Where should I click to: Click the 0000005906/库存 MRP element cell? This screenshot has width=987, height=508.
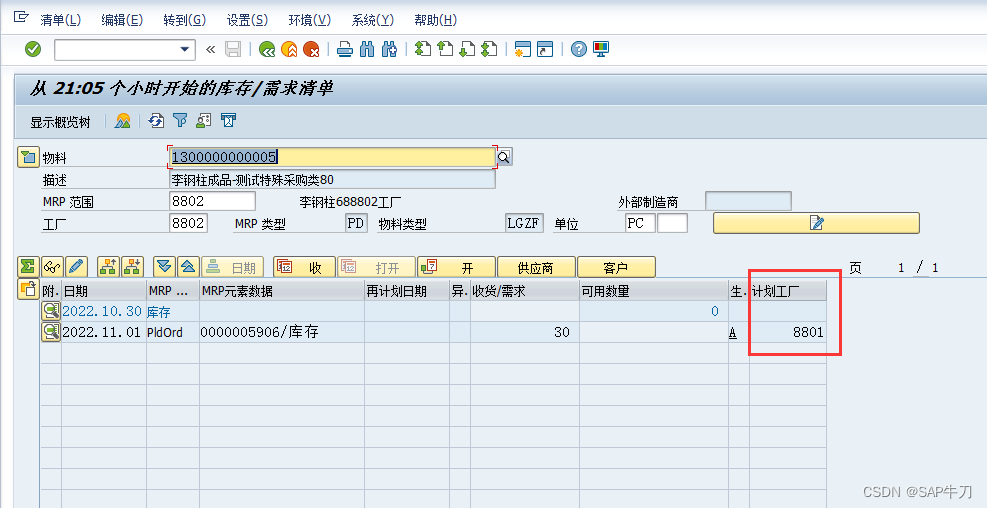point(281,332)
